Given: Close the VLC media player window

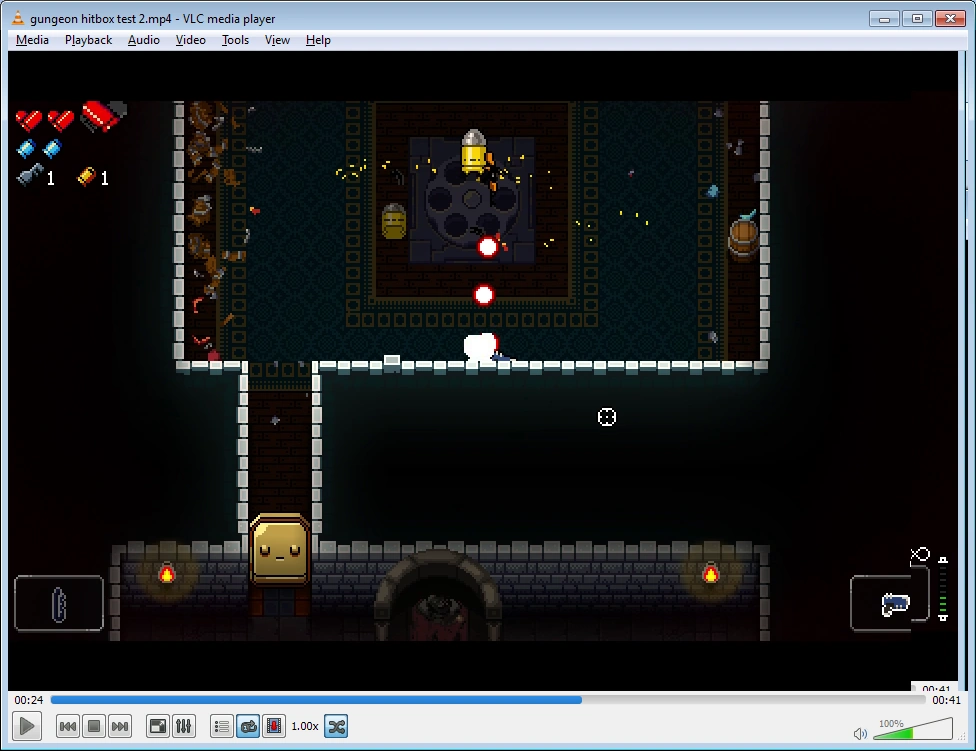Looking at the screenshot, I should 950,19.
